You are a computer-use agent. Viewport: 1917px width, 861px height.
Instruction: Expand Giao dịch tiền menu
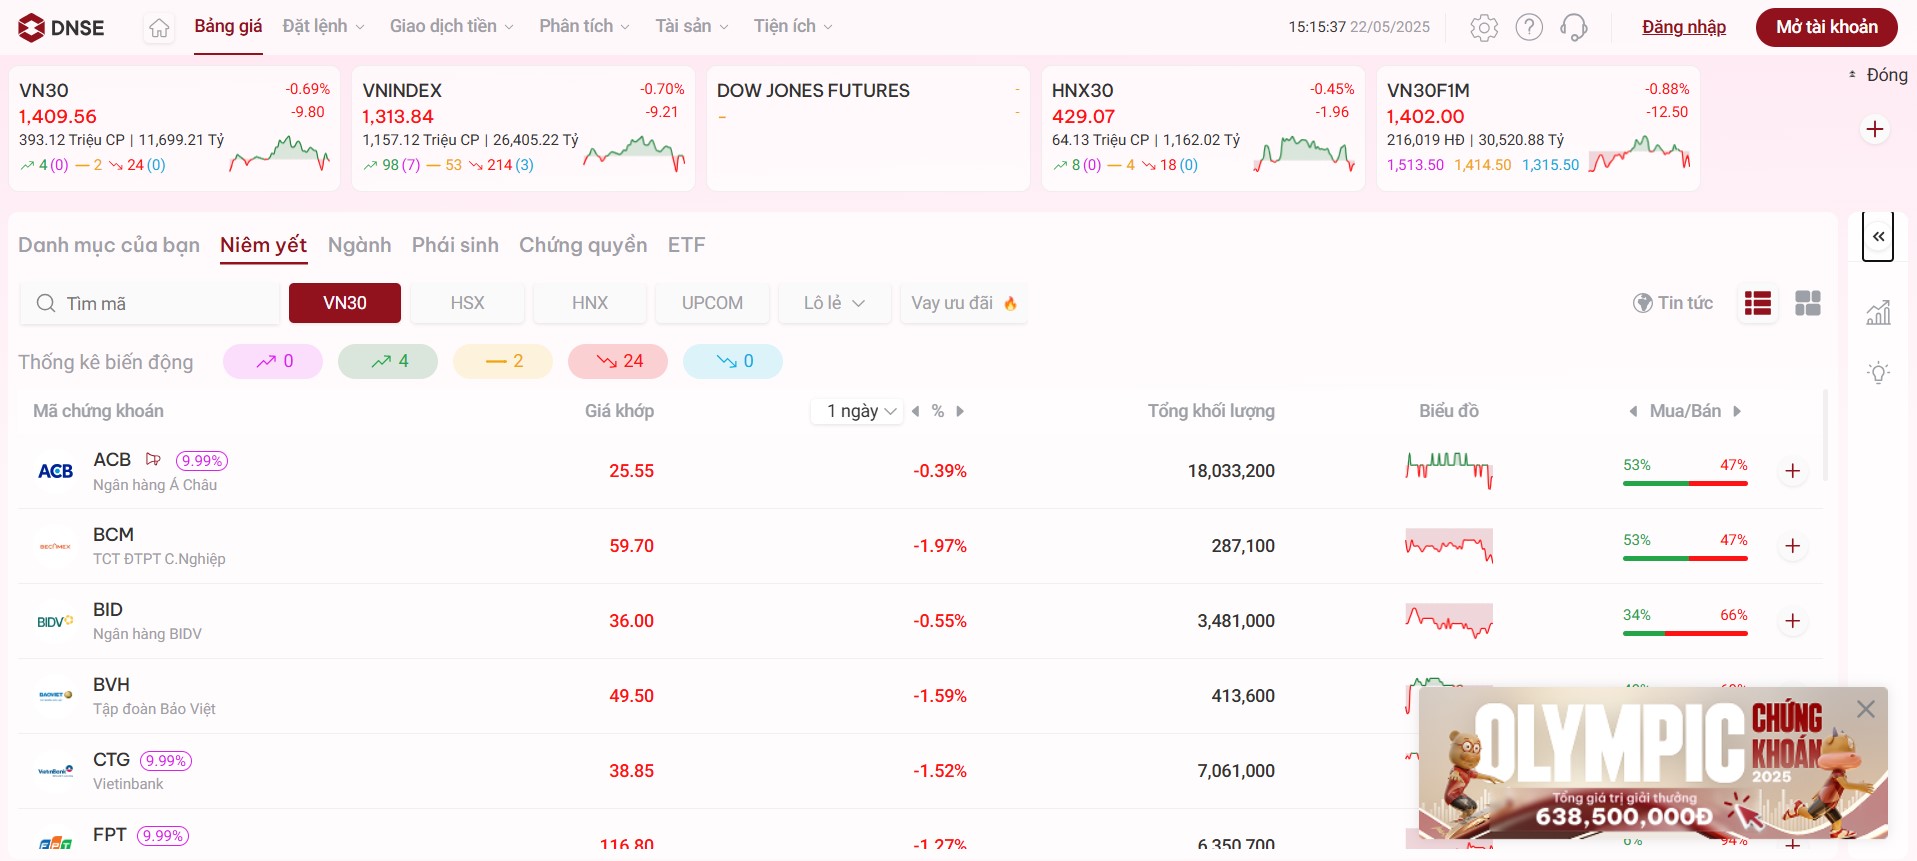point(451,26)
